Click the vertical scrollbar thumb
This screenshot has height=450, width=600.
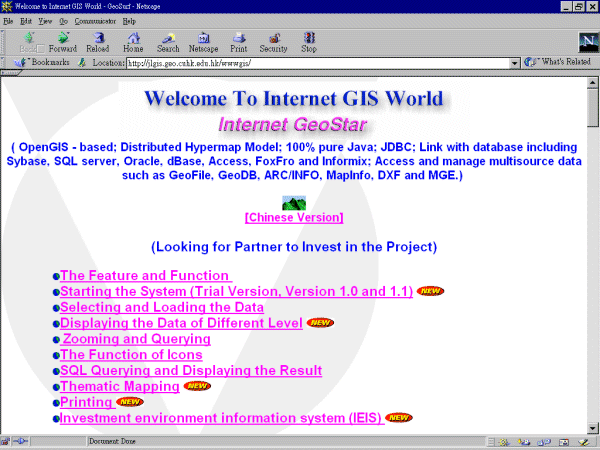click(x=593, y=108)
